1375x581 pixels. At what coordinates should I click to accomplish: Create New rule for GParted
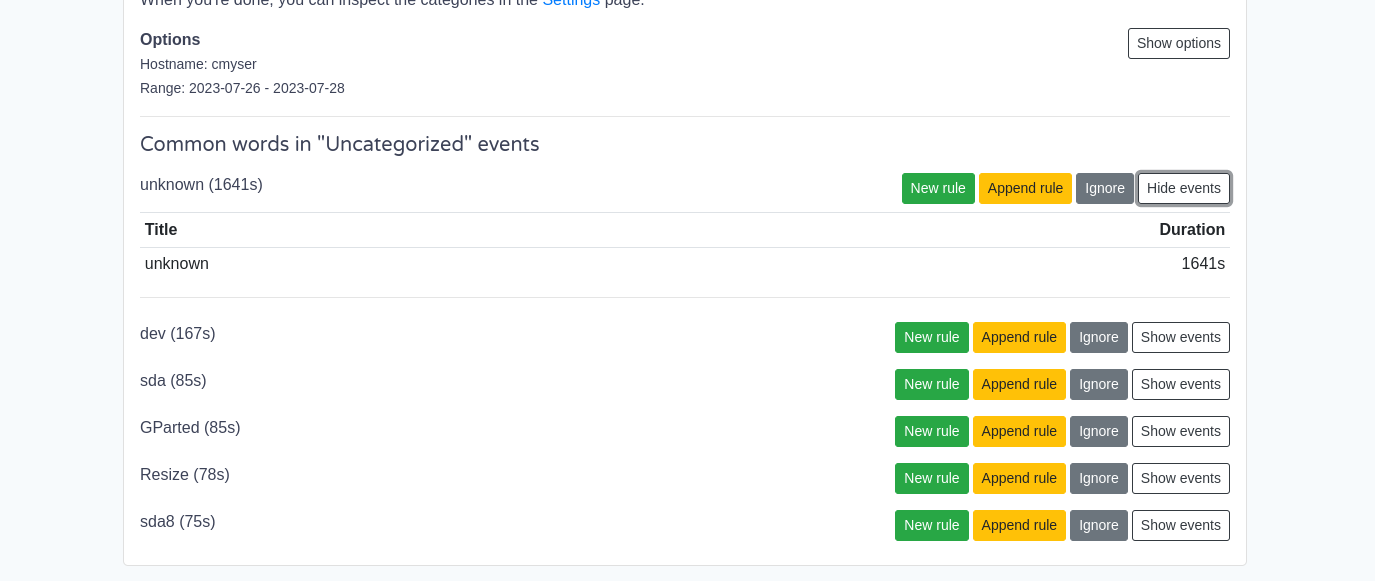click(932, 431)
